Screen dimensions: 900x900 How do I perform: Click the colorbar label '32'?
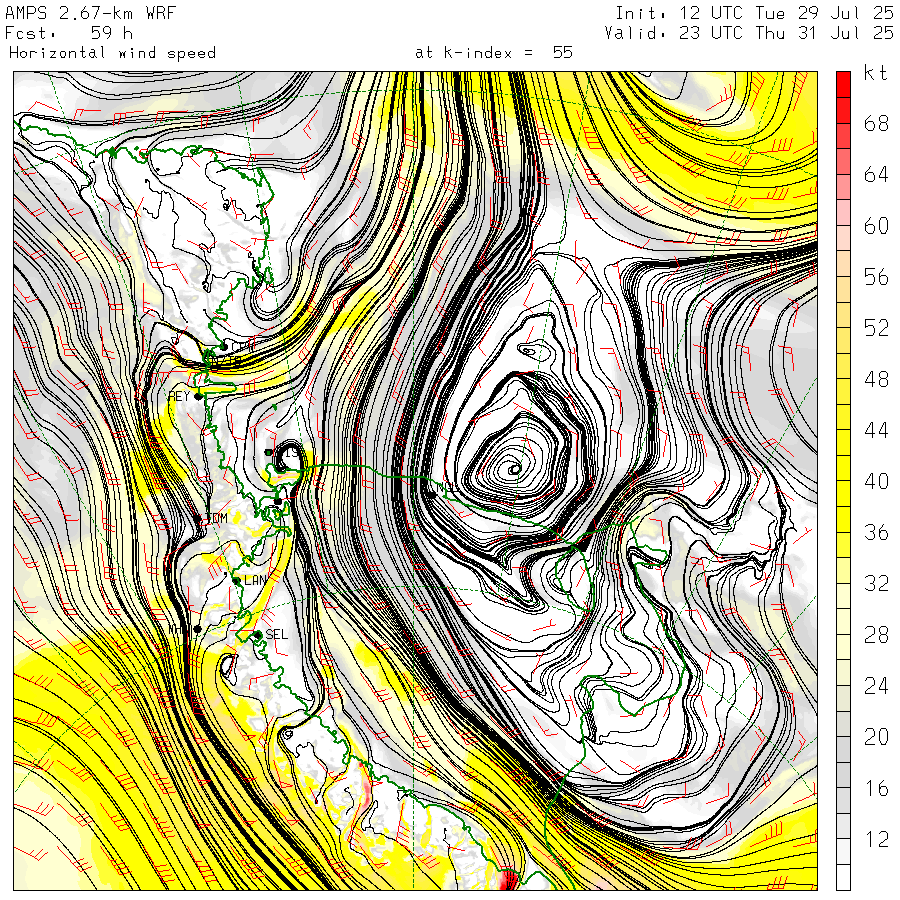876,583
